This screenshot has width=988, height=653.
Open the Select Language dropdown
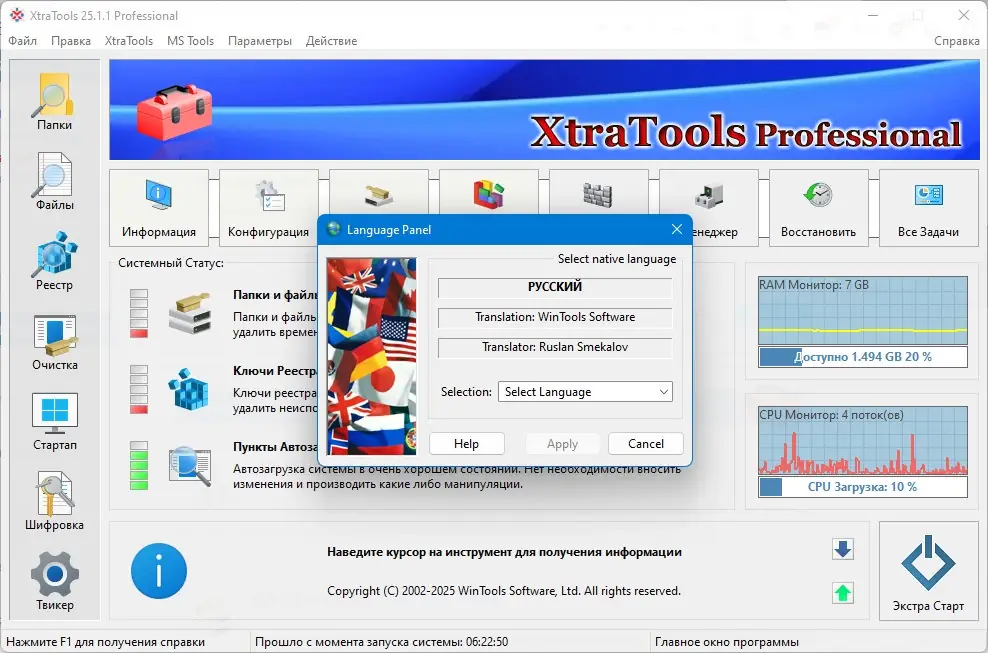(x=585, y=391)
